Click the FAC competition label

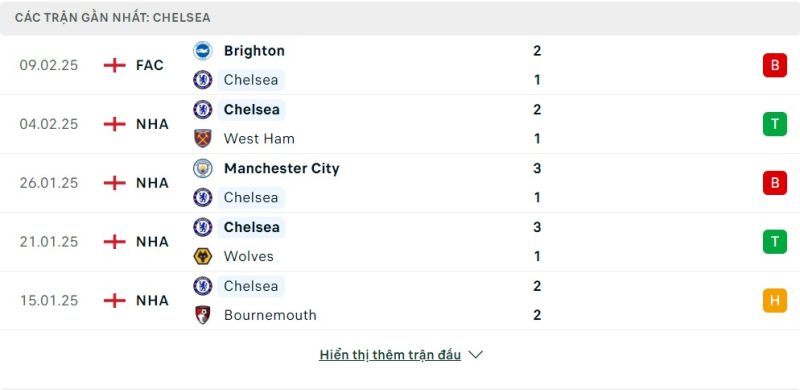[x=149, y=65]
